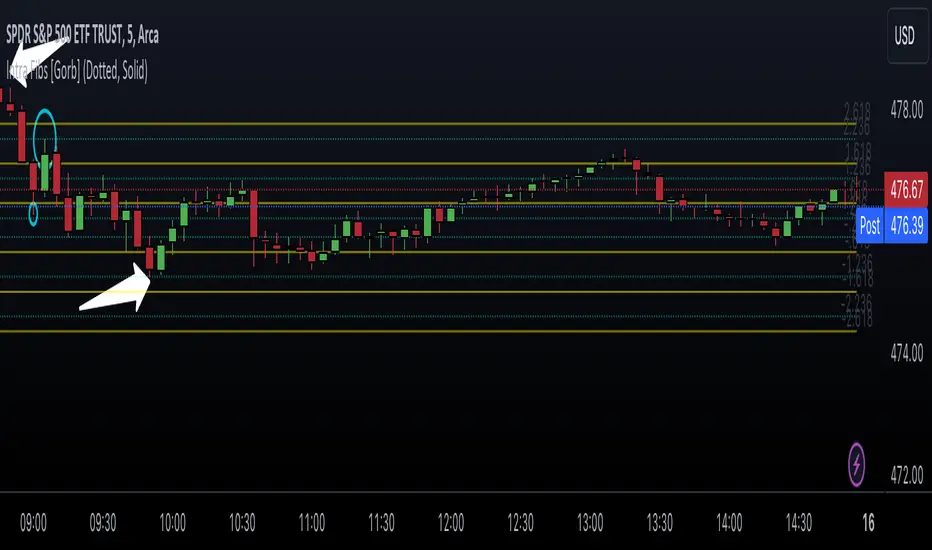Screen dimensions: 932x550
Task: Open the Intra Fibs [Gorb] indicator legend
Action: click(77, 71)
